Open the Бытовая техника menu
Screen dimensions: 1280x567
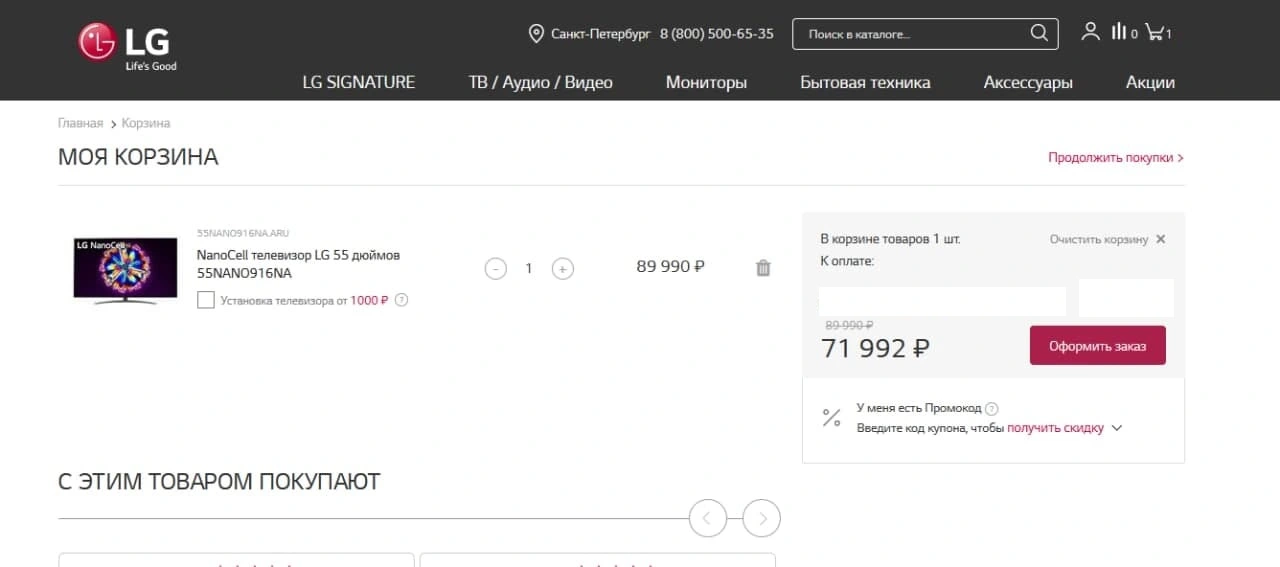[x=865, y=82]
